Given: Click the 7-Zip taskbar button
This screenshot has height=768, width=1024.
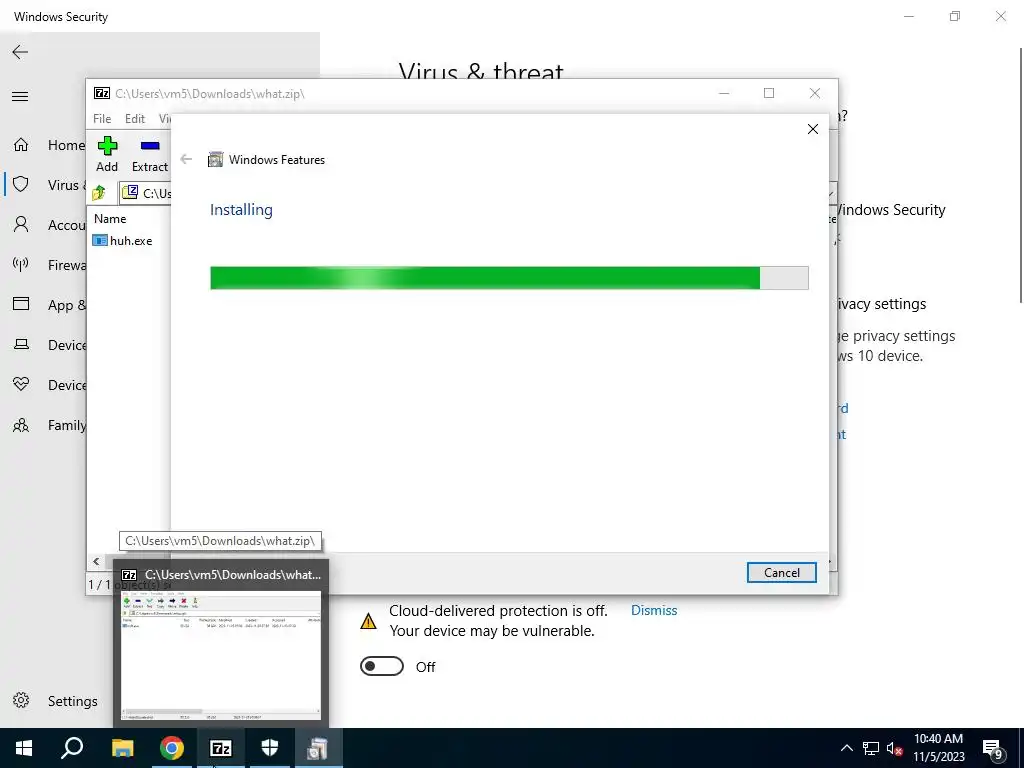Looking at the screenshot, I should pos(221,748).
